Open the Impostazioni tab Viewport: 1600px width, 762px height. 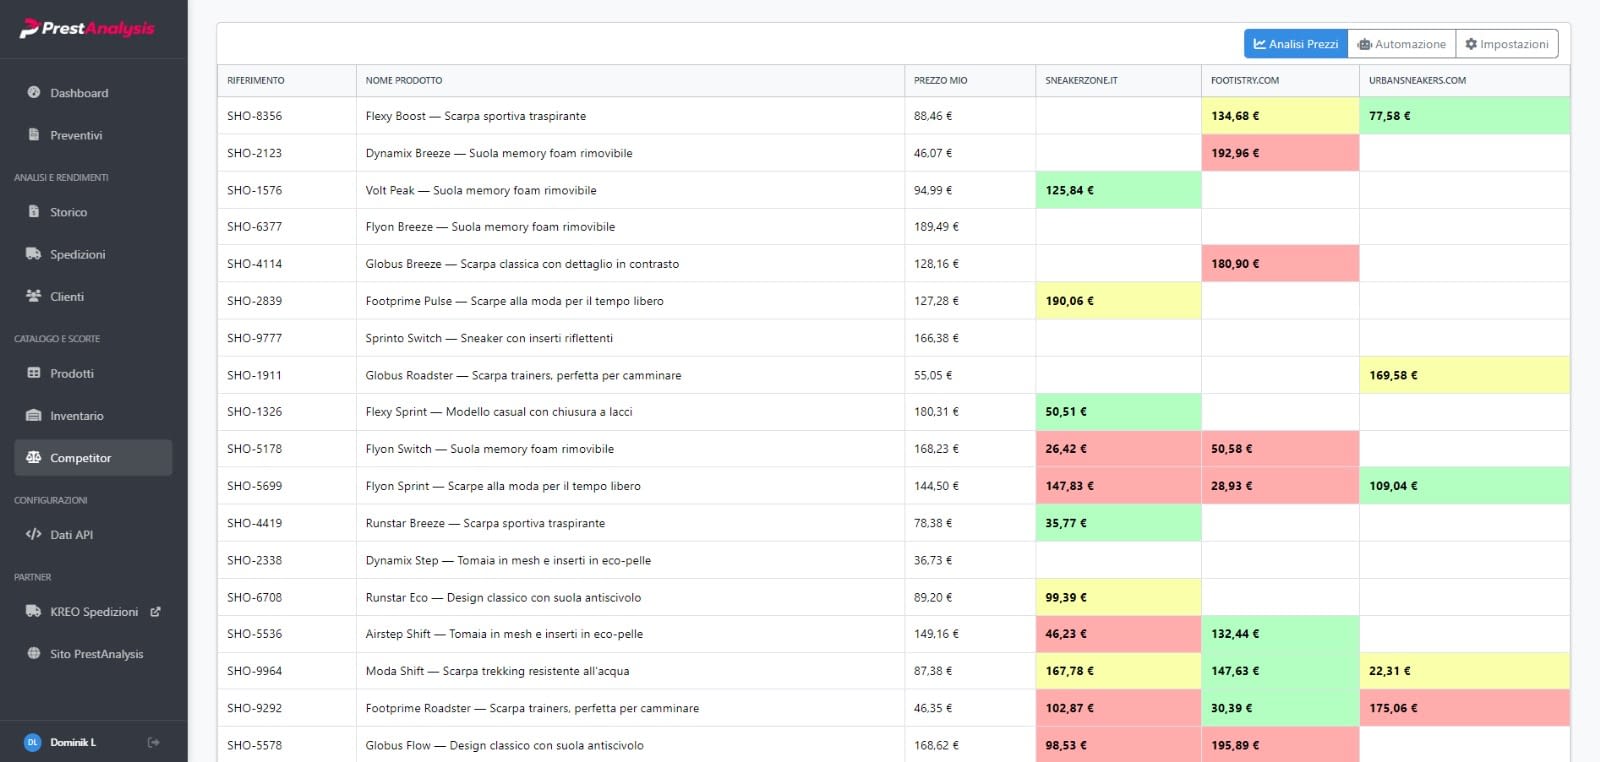[1506, 44]
